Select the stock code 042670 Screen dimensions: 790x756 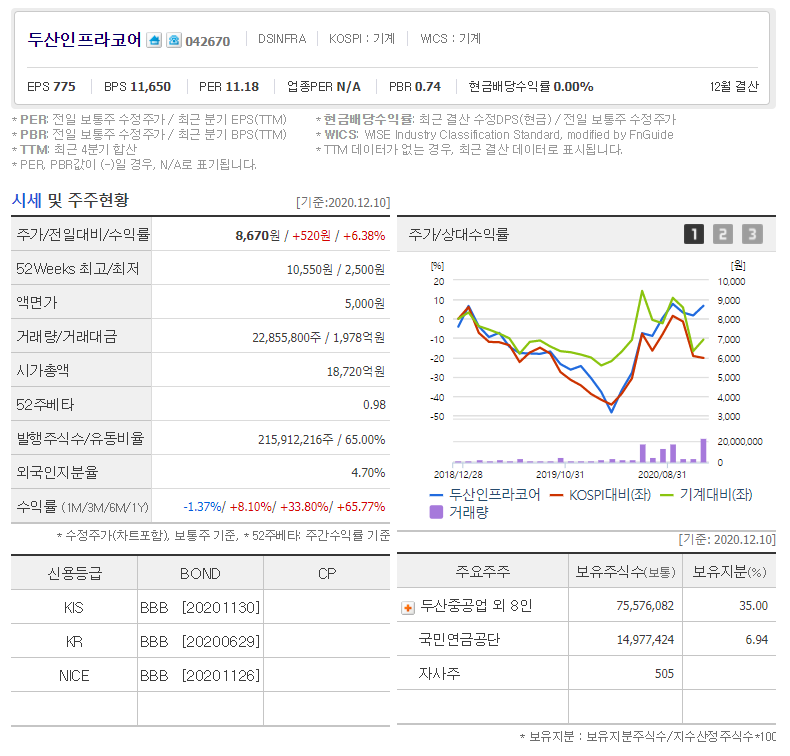pyautogui.click(x=208, y=41)
